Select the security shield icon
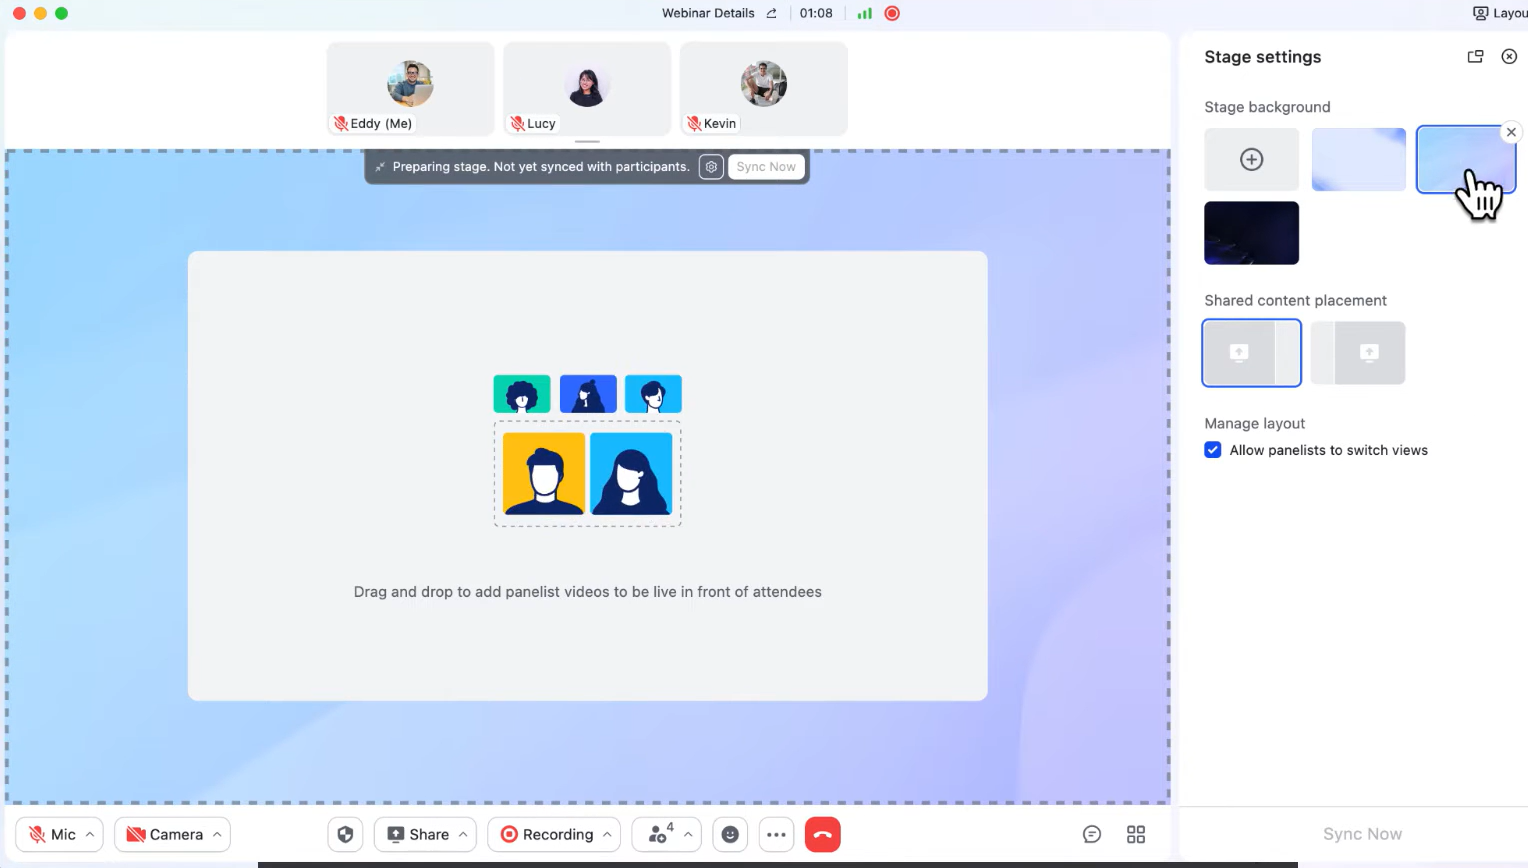 pos(345,834)
